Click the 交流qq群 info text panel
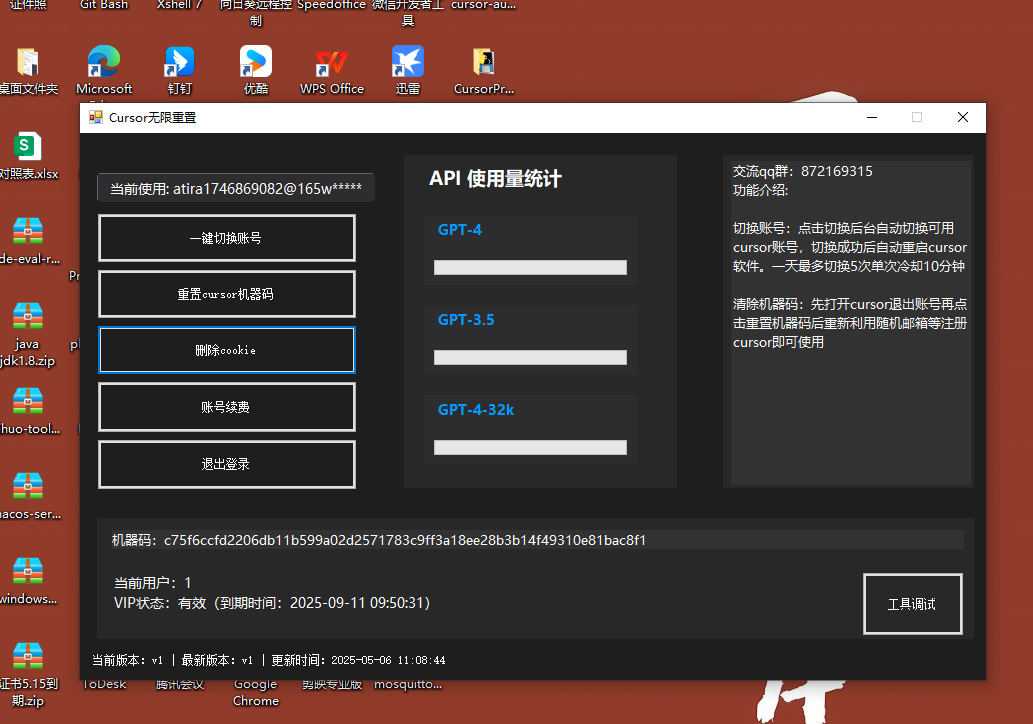The image size is (1033, 724). [849, 323]
